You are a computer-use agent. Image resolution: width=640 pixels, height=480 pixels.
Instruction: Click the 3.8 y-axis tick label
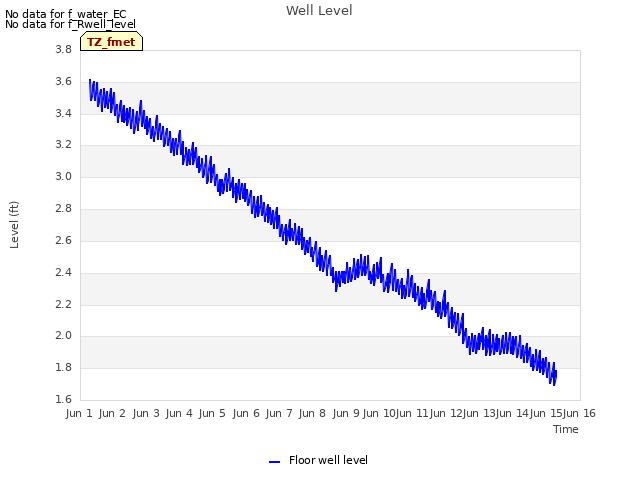click(x=63, y=49)
